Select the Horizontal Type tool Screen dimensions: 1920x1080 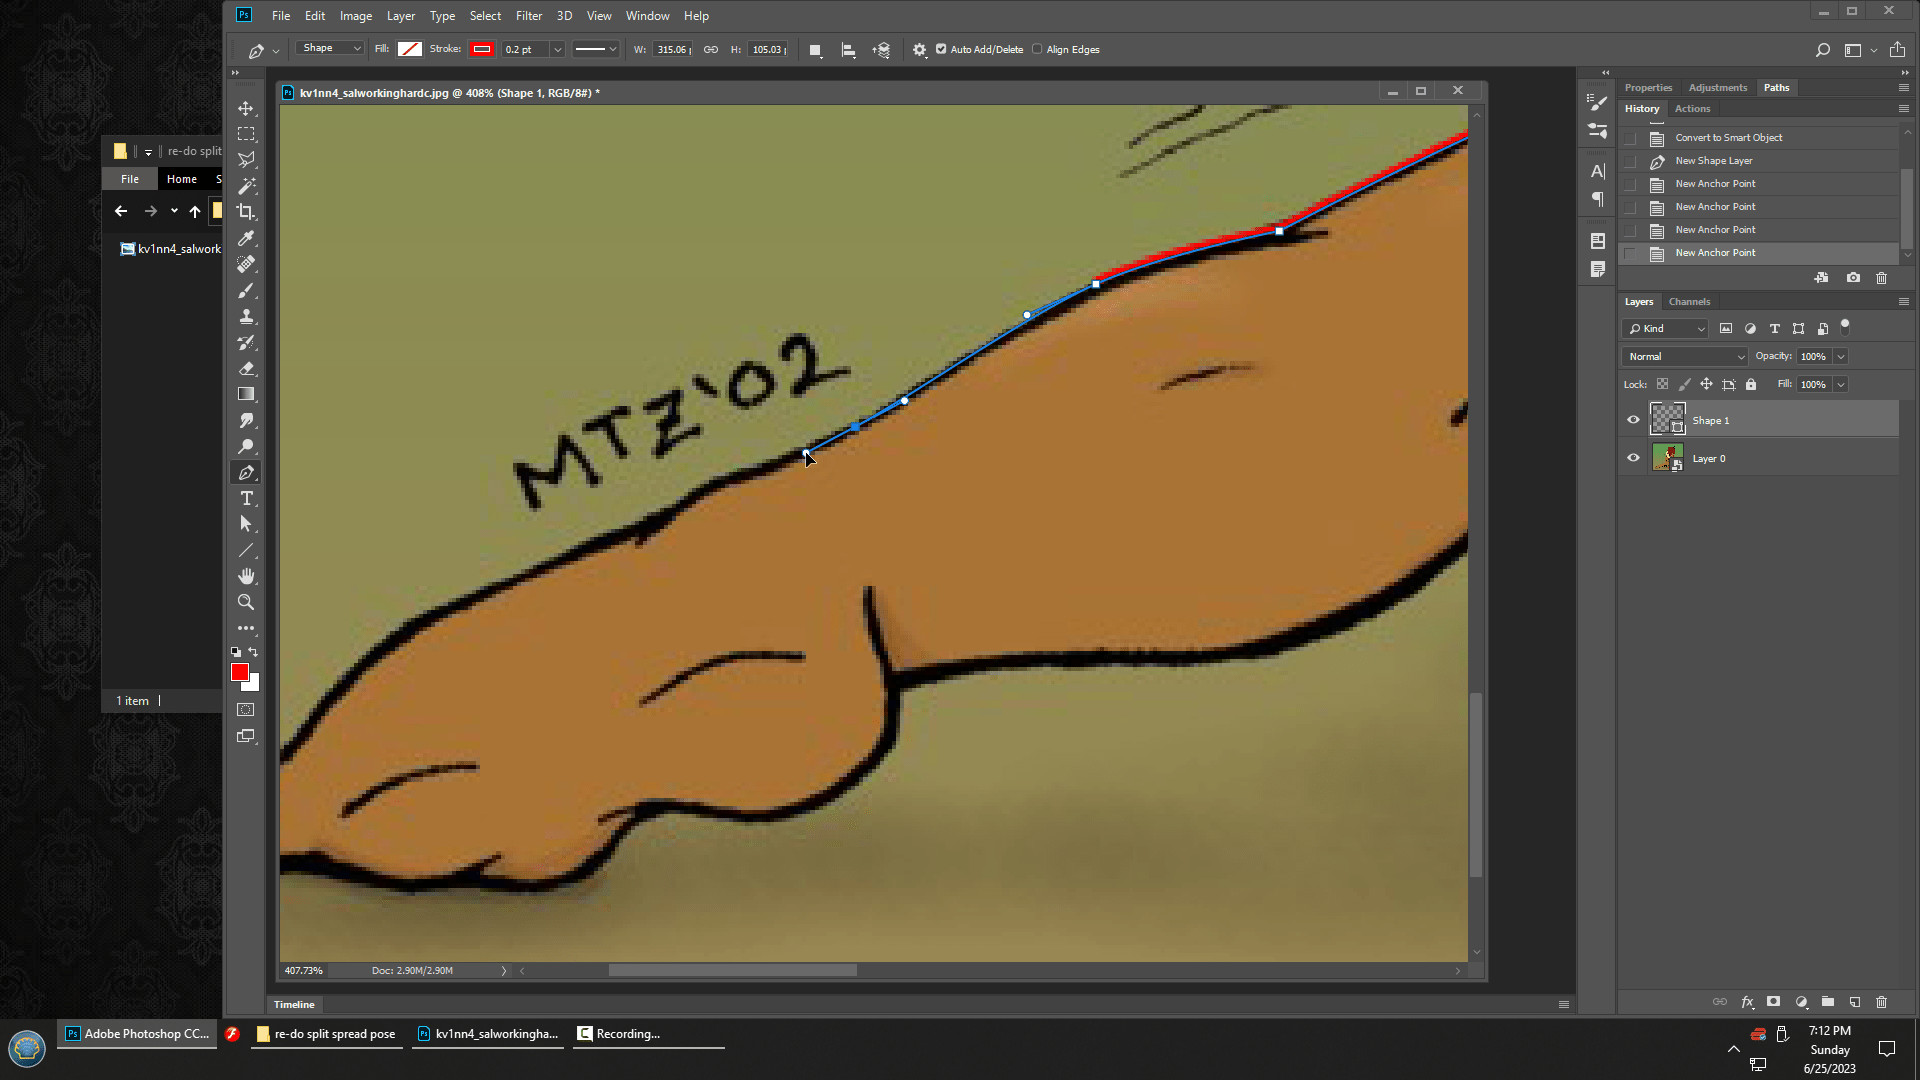click(x=246, y=498)
